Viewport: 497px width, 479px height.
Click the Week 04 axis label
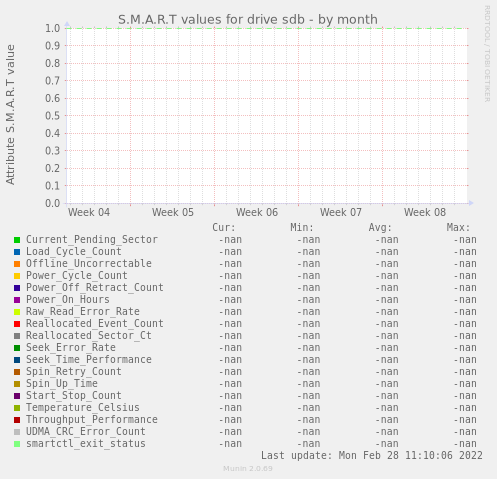pyautogui.click(x=89, y=212)
